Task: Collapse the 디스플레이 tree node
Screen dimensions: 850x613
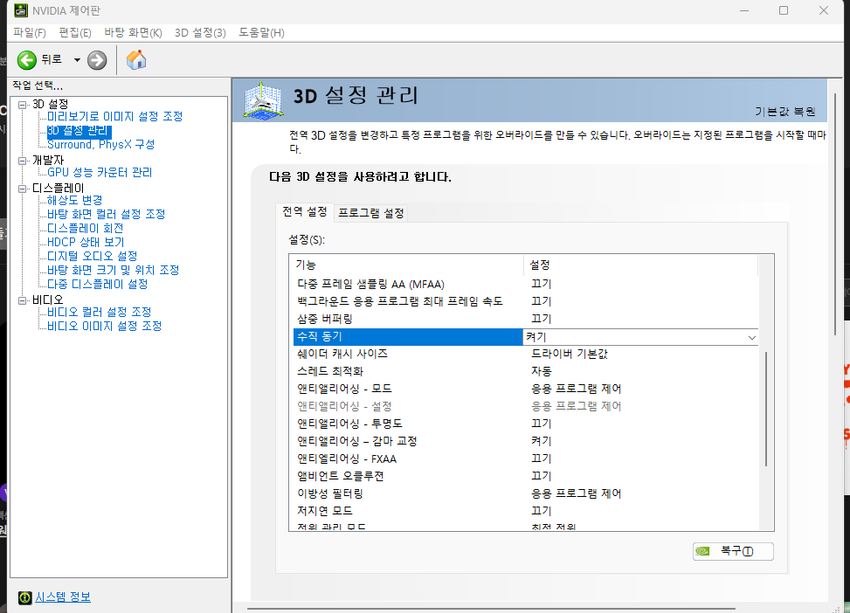Action: (x=23, y=188)
